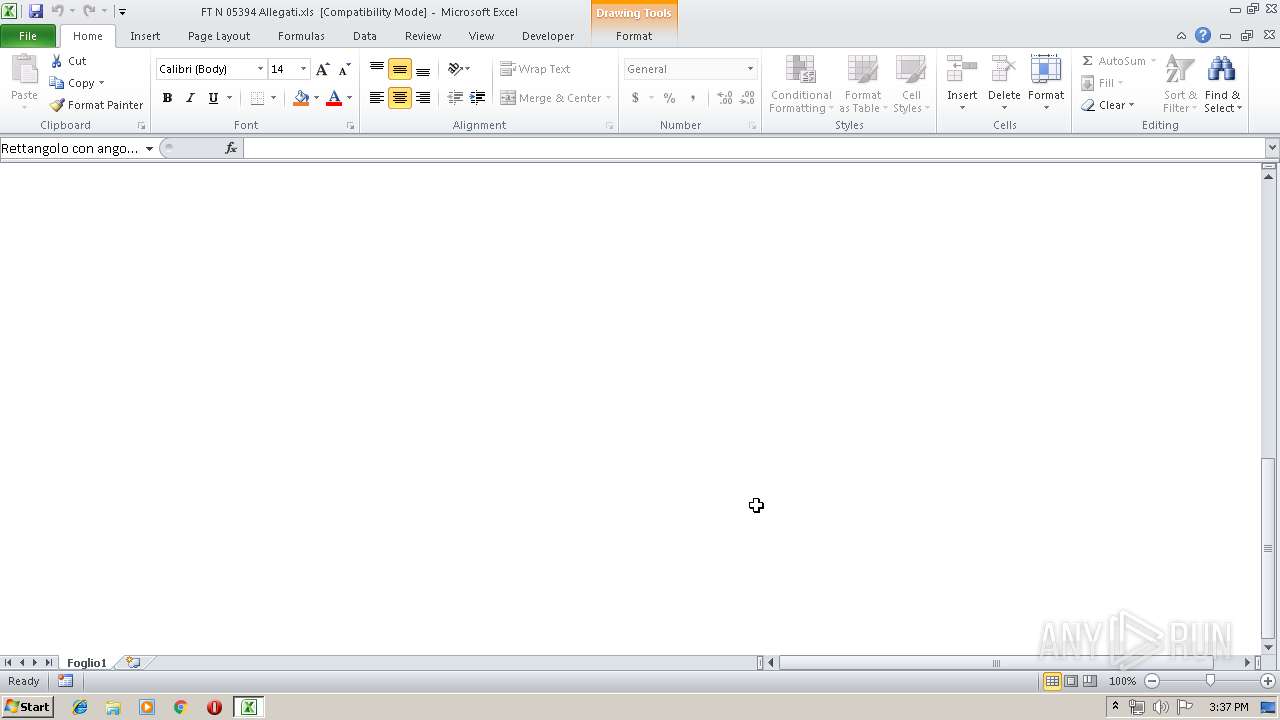This screenshot has height=720, width=1280.
Task: Increase decimal places
Action: 725,98
